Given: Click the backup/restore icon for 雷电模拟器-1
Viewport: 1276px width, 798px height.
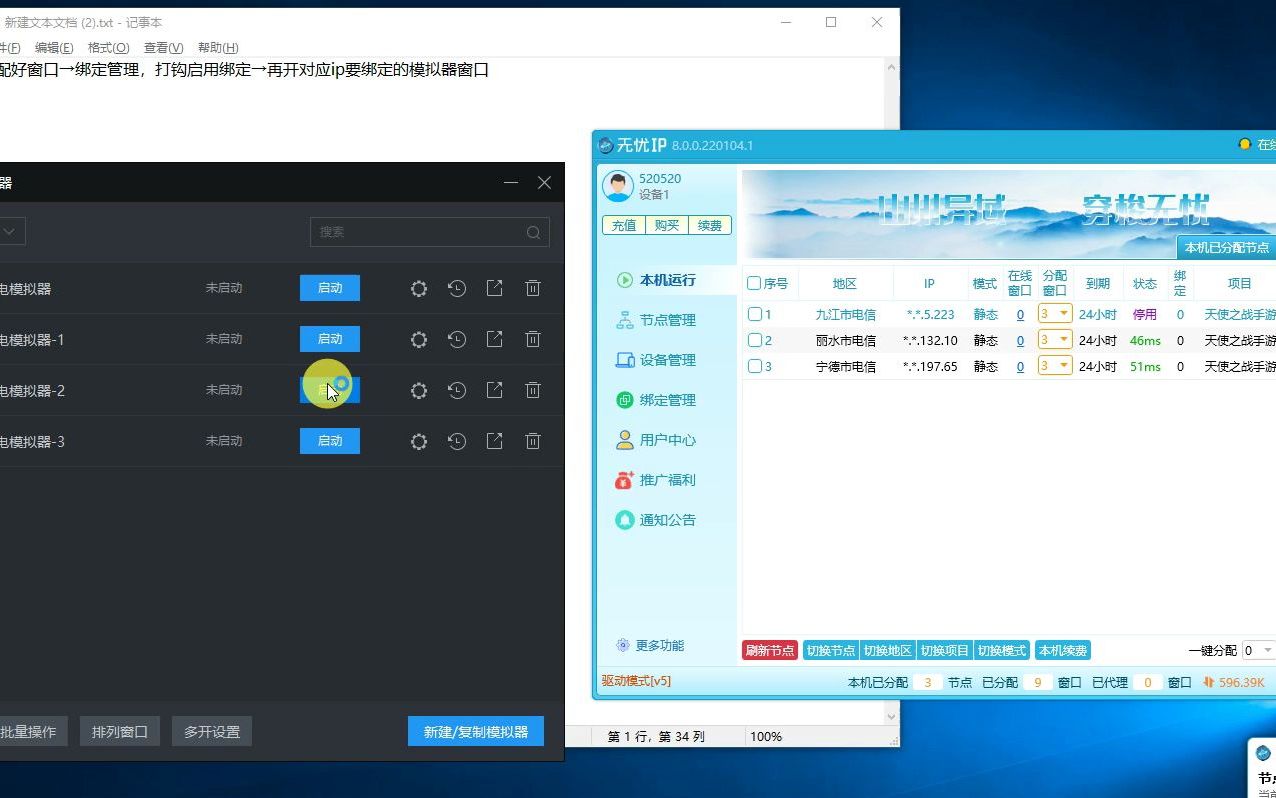Looking at the screenshot, I should coord(457,339).
